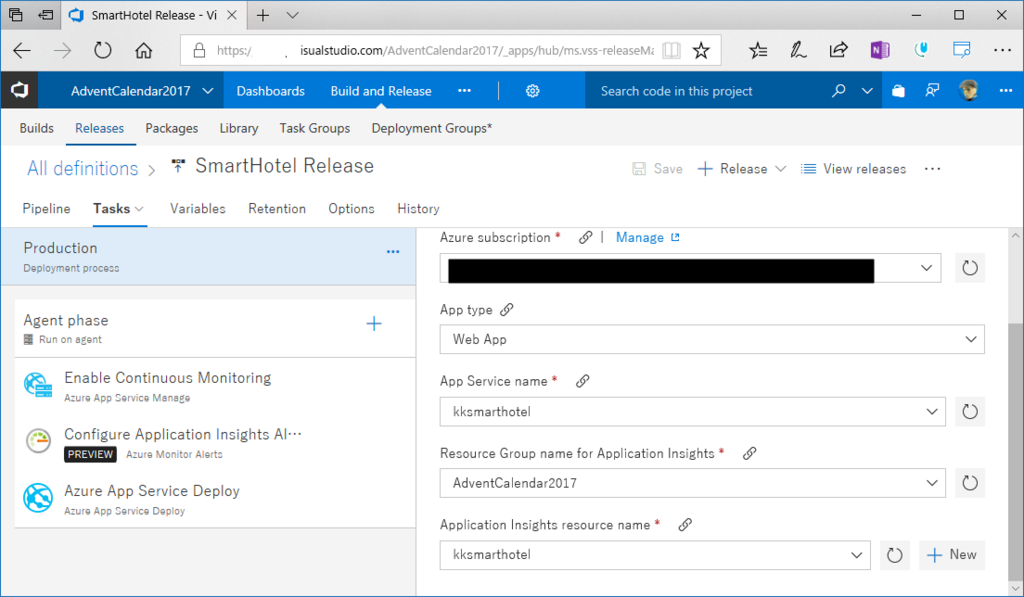This screenshot has width=1024, height=597.
Task: Add a task to Agent phase
Action: coord(374,323)
